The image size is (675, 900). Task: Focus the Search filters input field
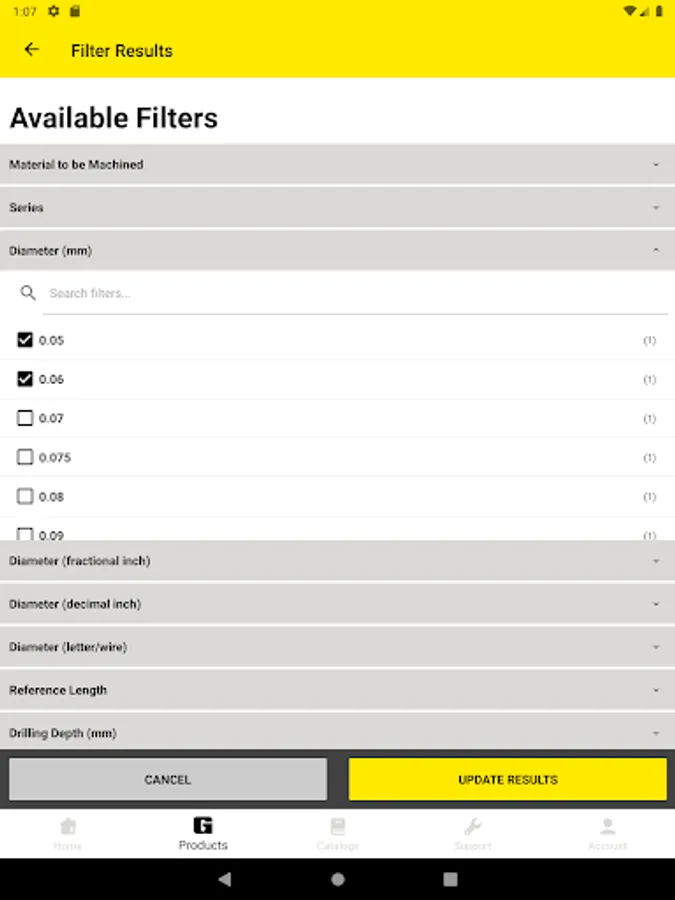(x=355, y=293)
